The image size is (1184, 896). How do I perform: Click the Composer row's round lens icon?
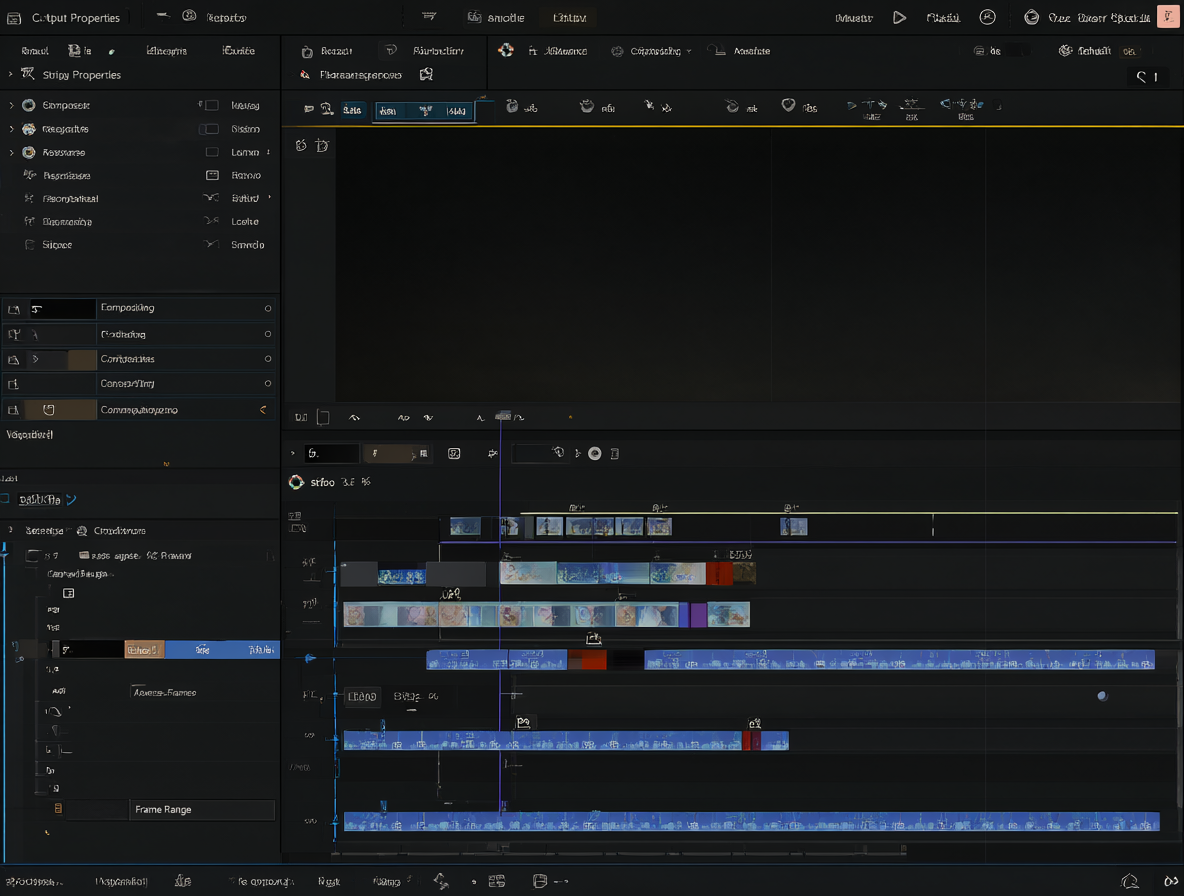coord(29,106)
